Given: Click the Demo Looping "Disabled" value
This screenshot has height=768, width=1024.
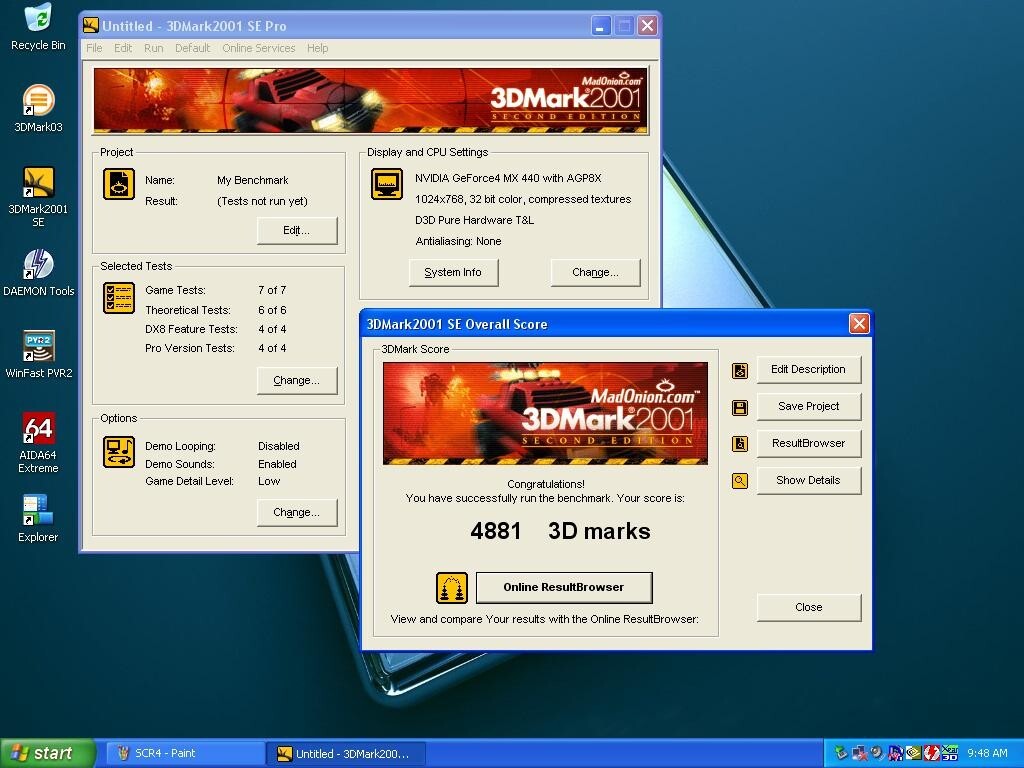Looking at the screenshot, I should tap(279, 446).
